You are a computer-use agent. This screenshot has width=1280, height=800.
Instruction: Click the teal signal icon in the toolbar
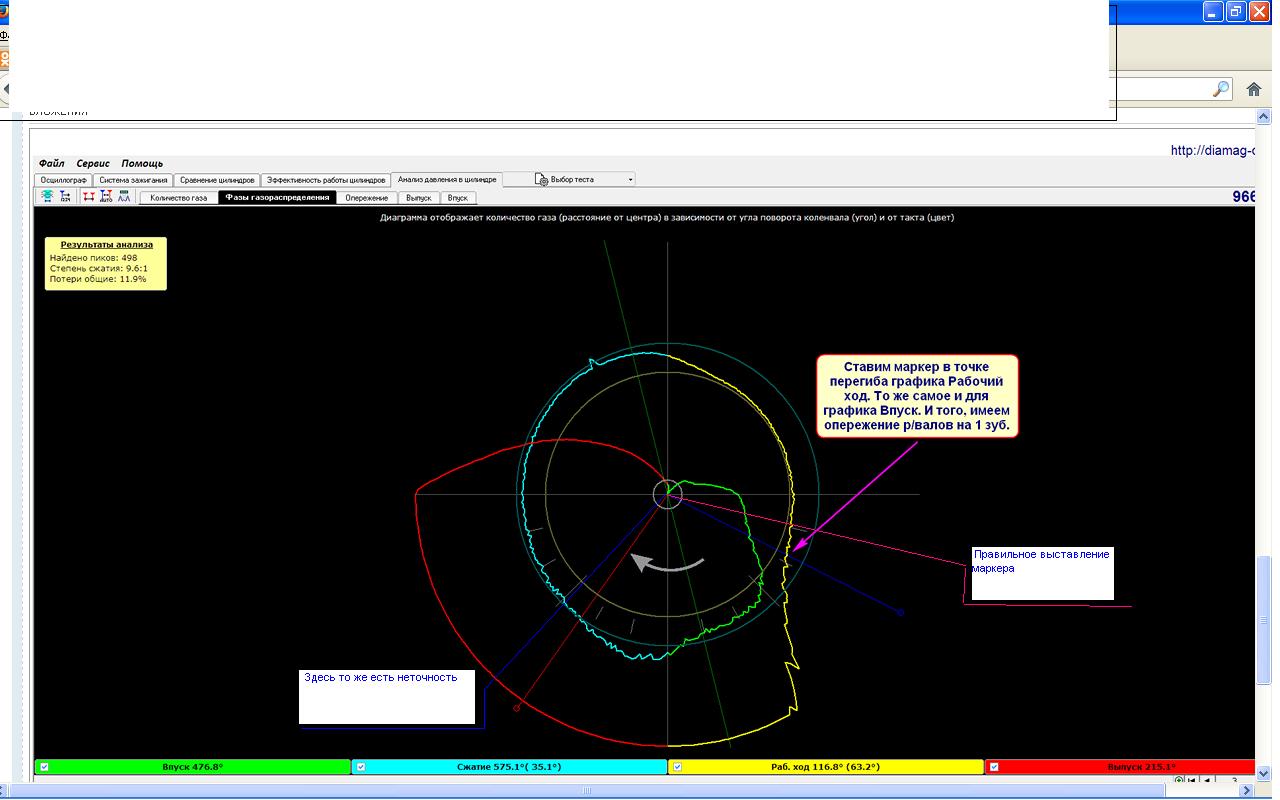47,197
